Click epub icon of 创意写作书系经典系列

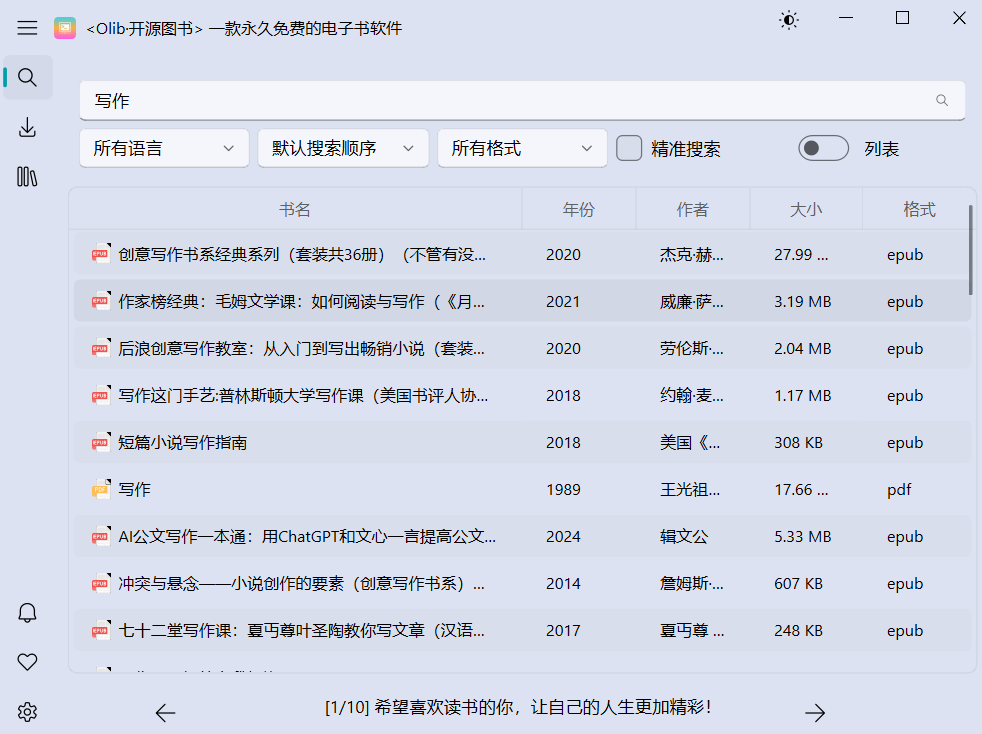tap(101, 254)
